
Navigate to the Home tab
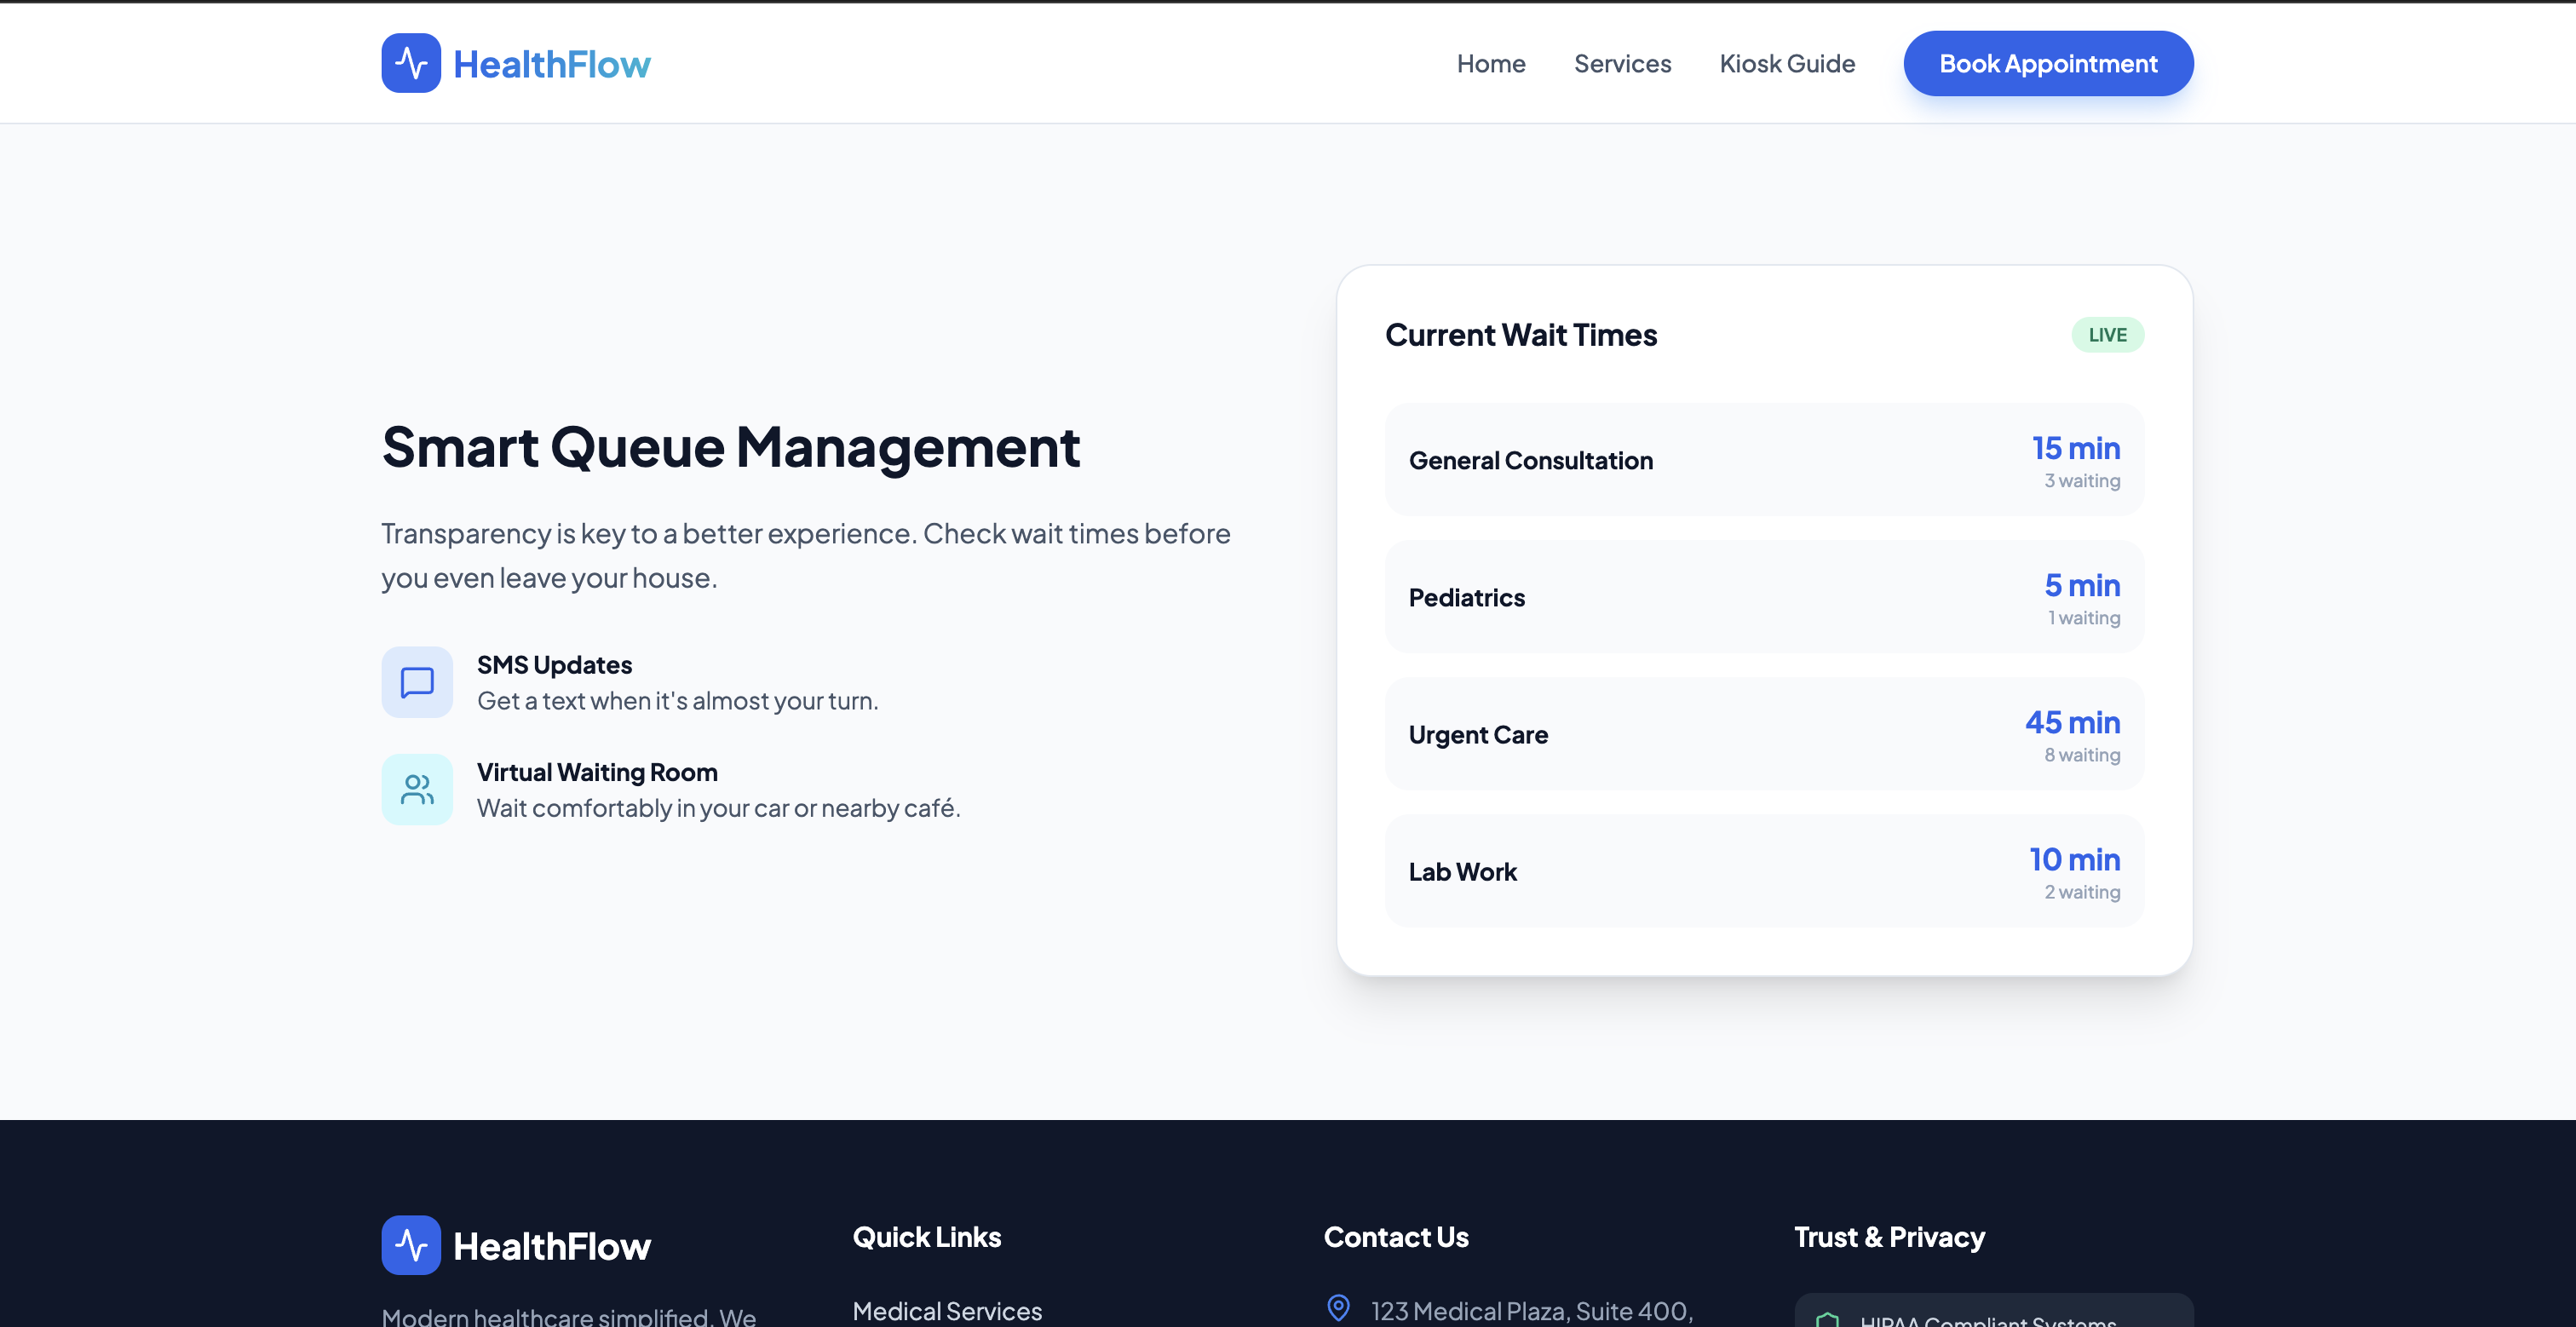coord(1491,63)
